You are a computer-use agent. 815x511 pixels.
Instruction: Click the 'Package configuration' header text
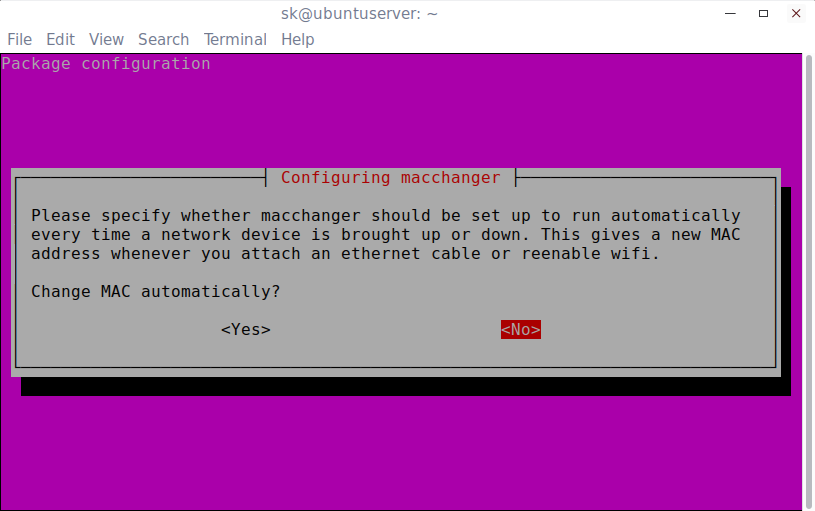point(106,63)
